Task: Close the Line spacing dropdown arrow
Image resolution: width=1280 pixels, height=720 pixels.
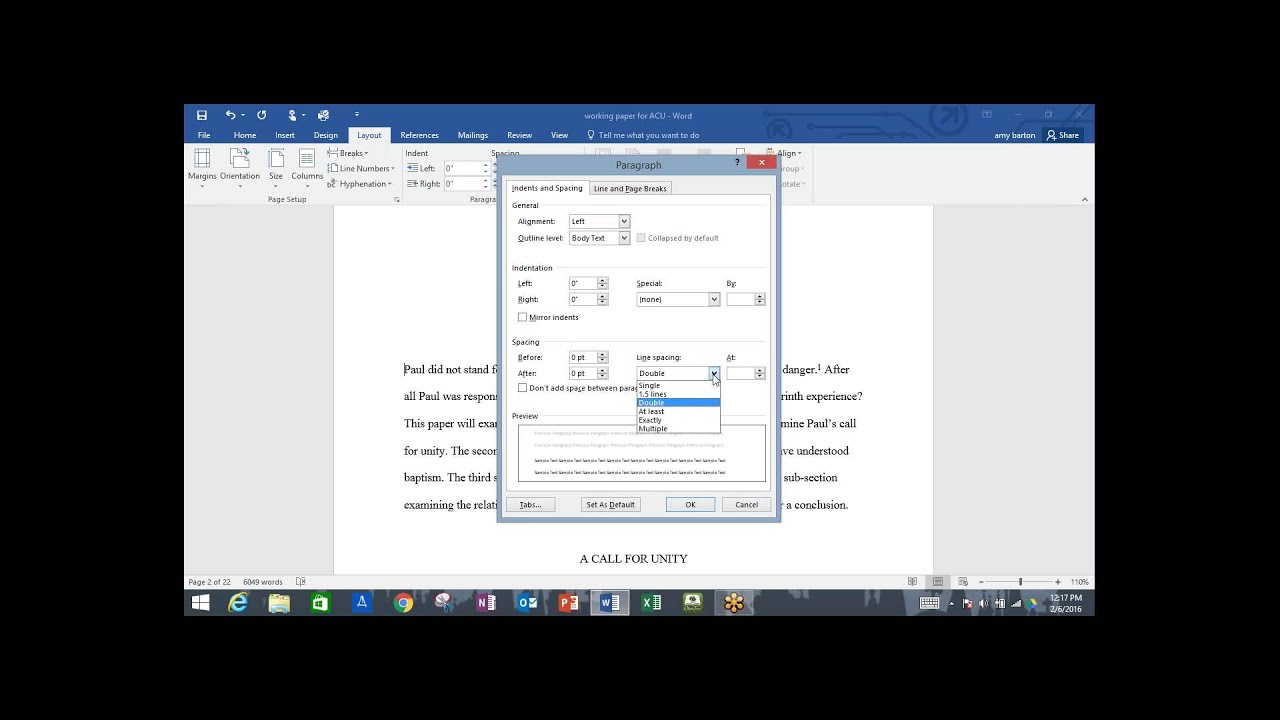Action: pos(714,373)
